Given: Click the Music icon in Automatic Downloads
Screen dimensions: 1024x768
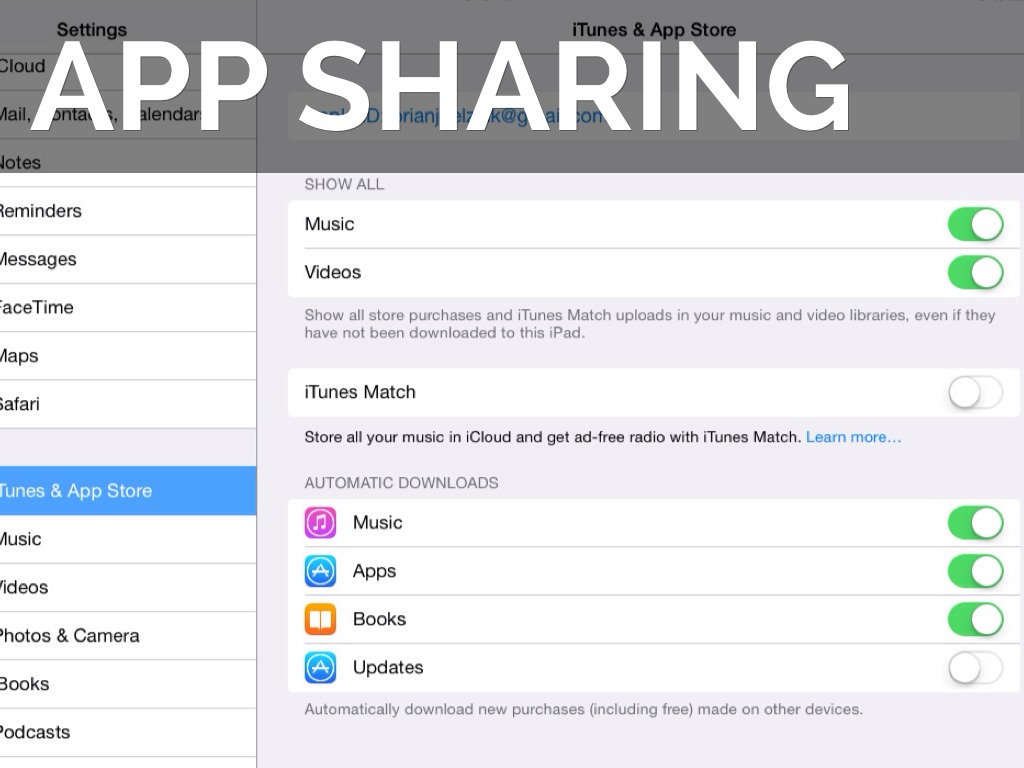Looking at the screenshot, I should pyautogui.click(x=320, y=523).
